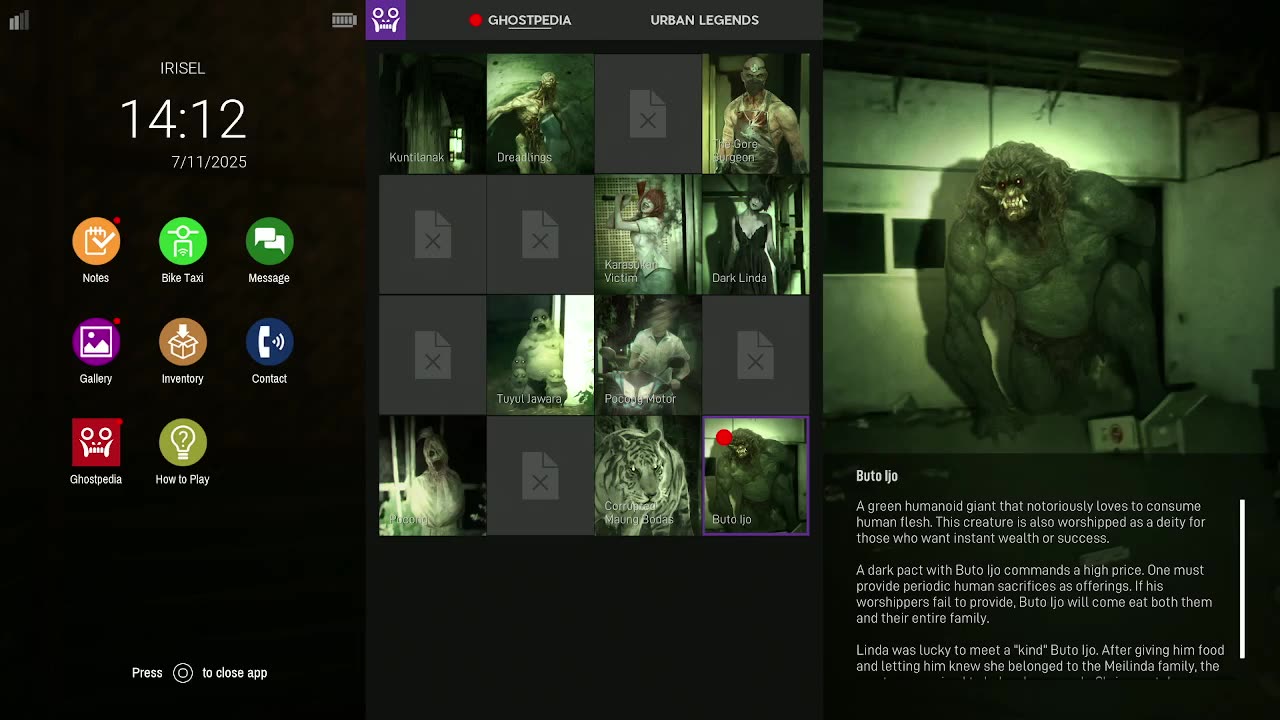Open the Message app icon
The height and width of the screenshot is (720, 1280).
click(269, 241)
